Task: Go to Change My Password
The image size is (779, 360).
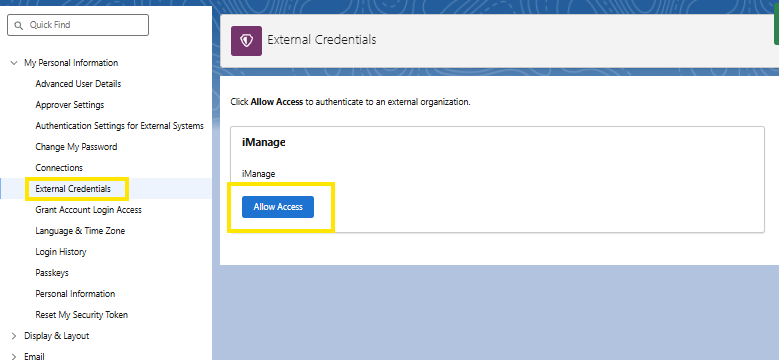Action: coord(76,147)
